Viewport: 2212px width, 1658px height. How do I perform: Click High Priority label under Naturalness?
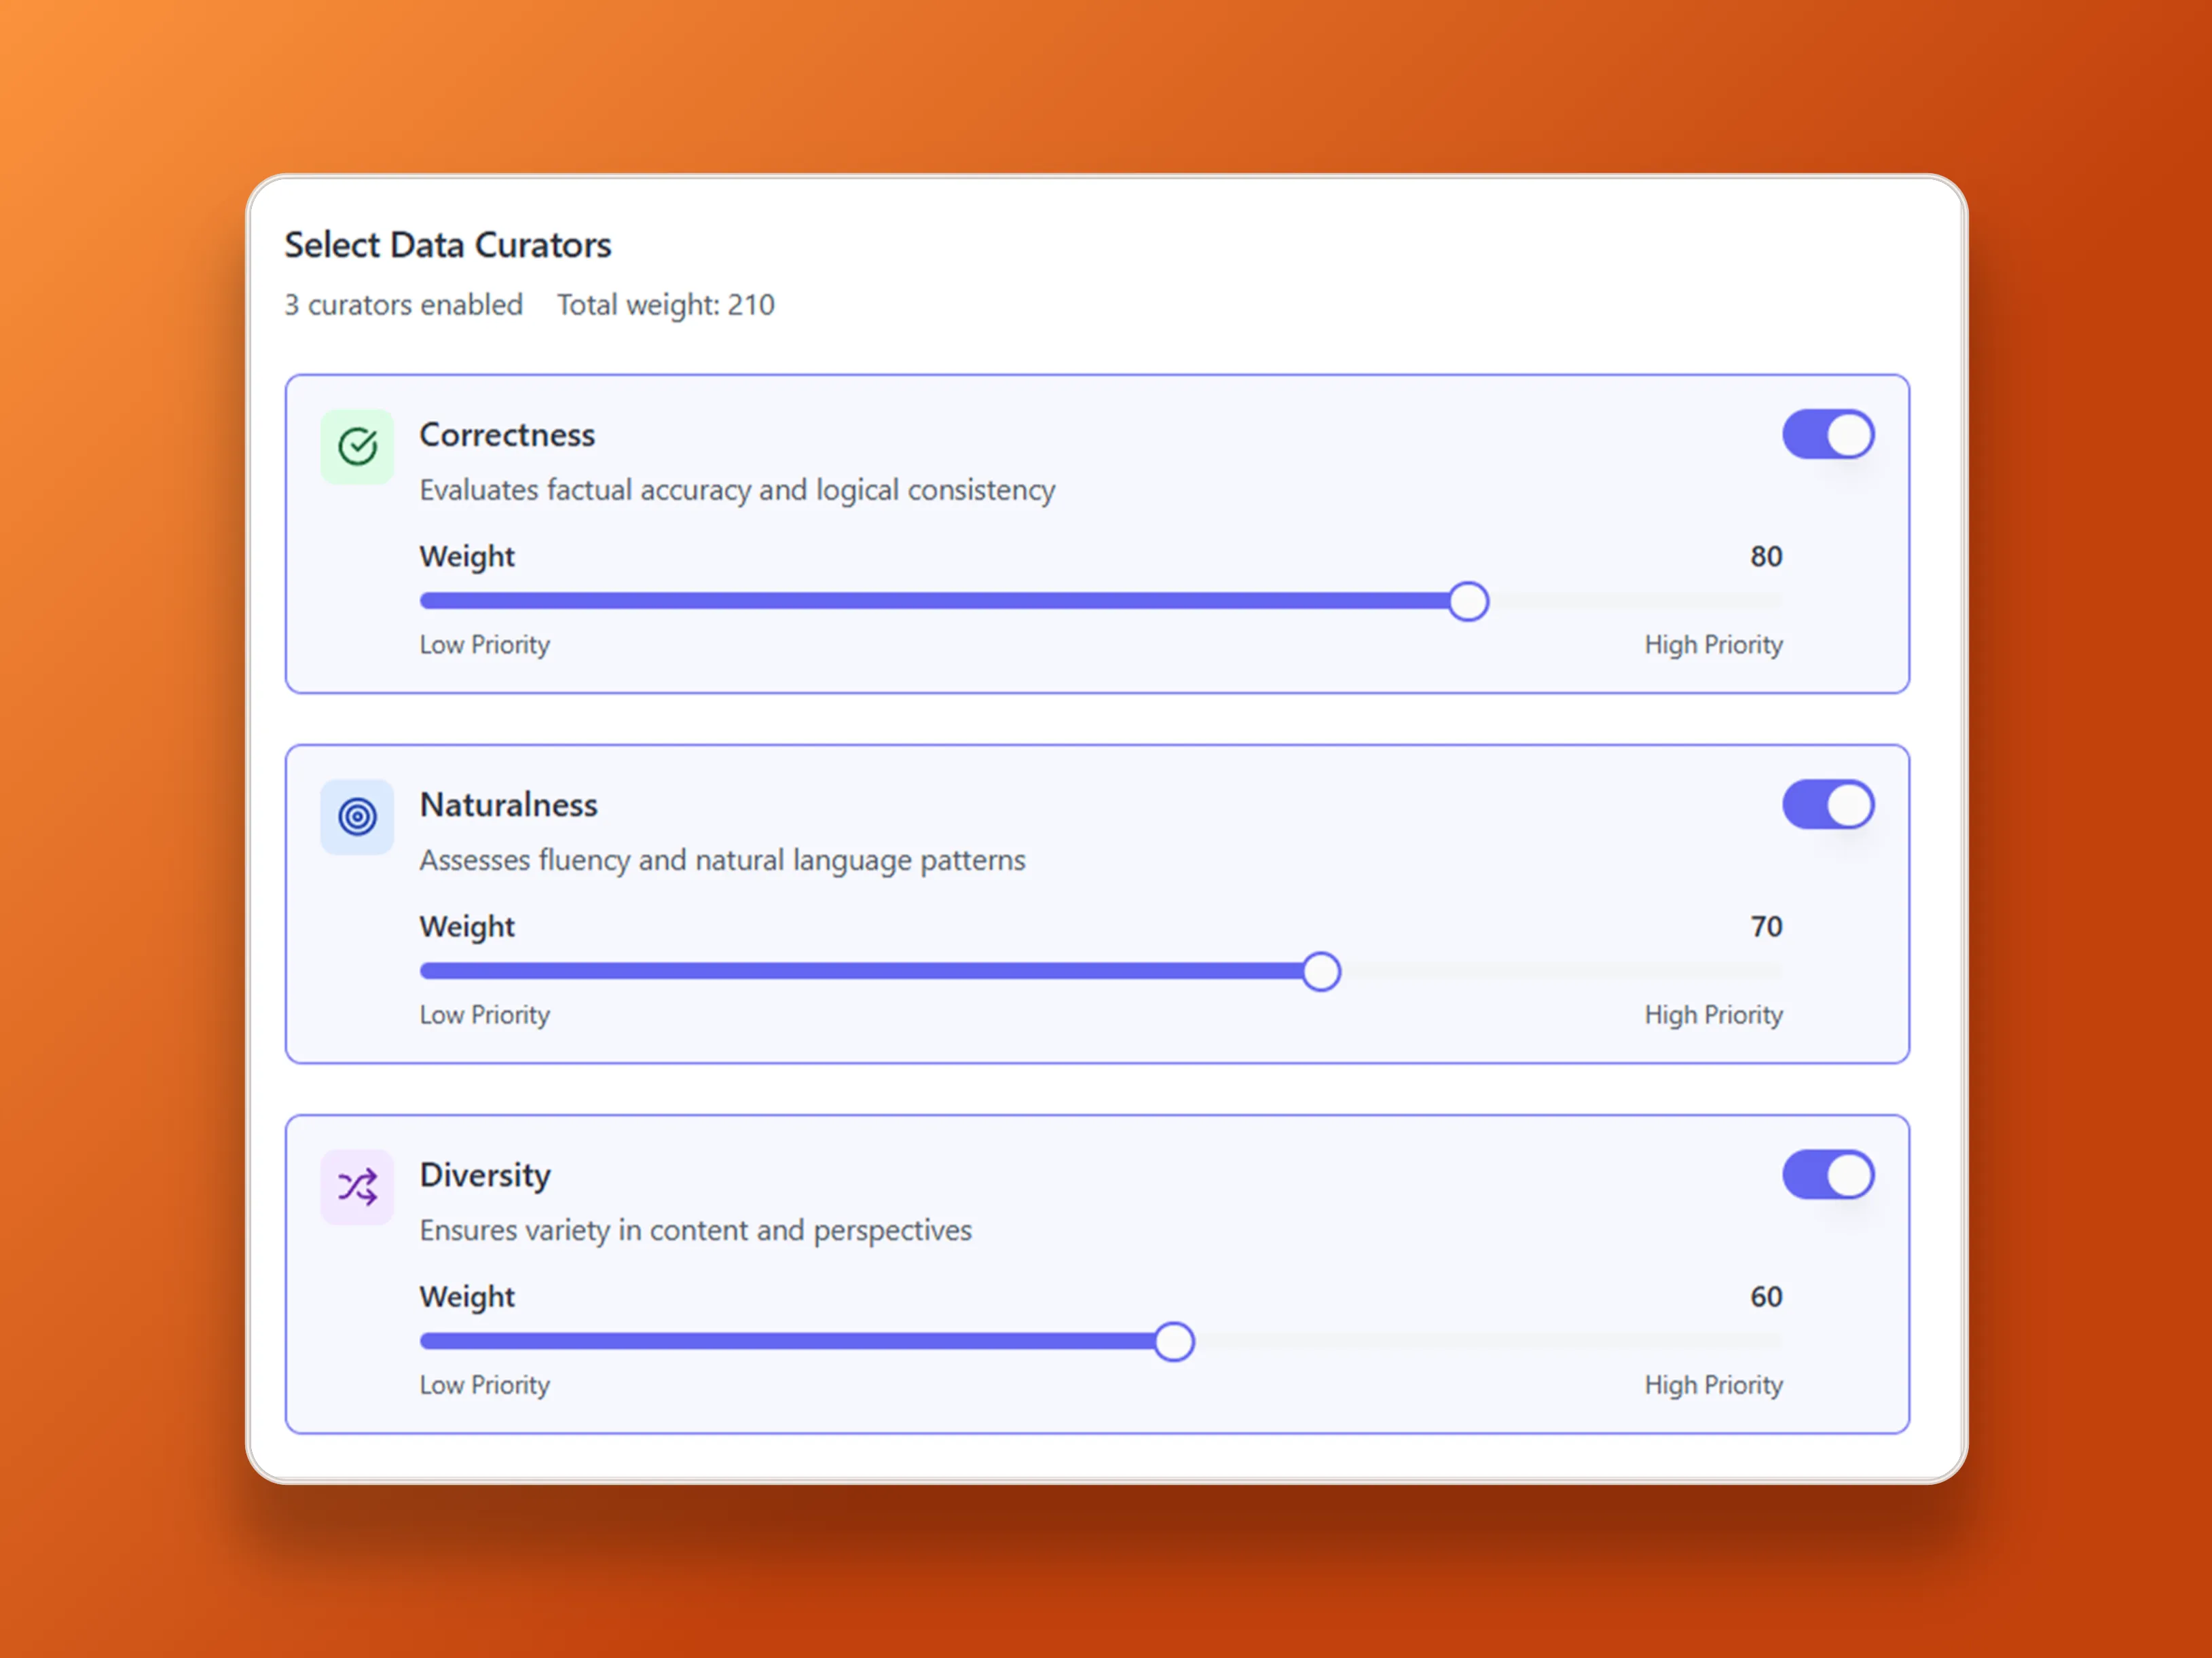point(1713,1015)
